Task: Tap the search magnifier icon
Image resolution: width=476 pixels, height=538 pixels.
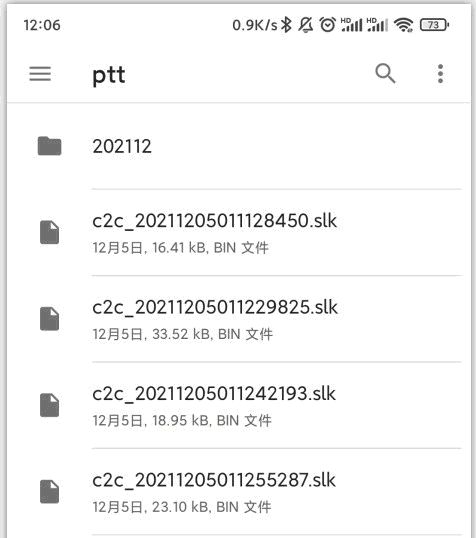Action: click(x=385, y=73)
